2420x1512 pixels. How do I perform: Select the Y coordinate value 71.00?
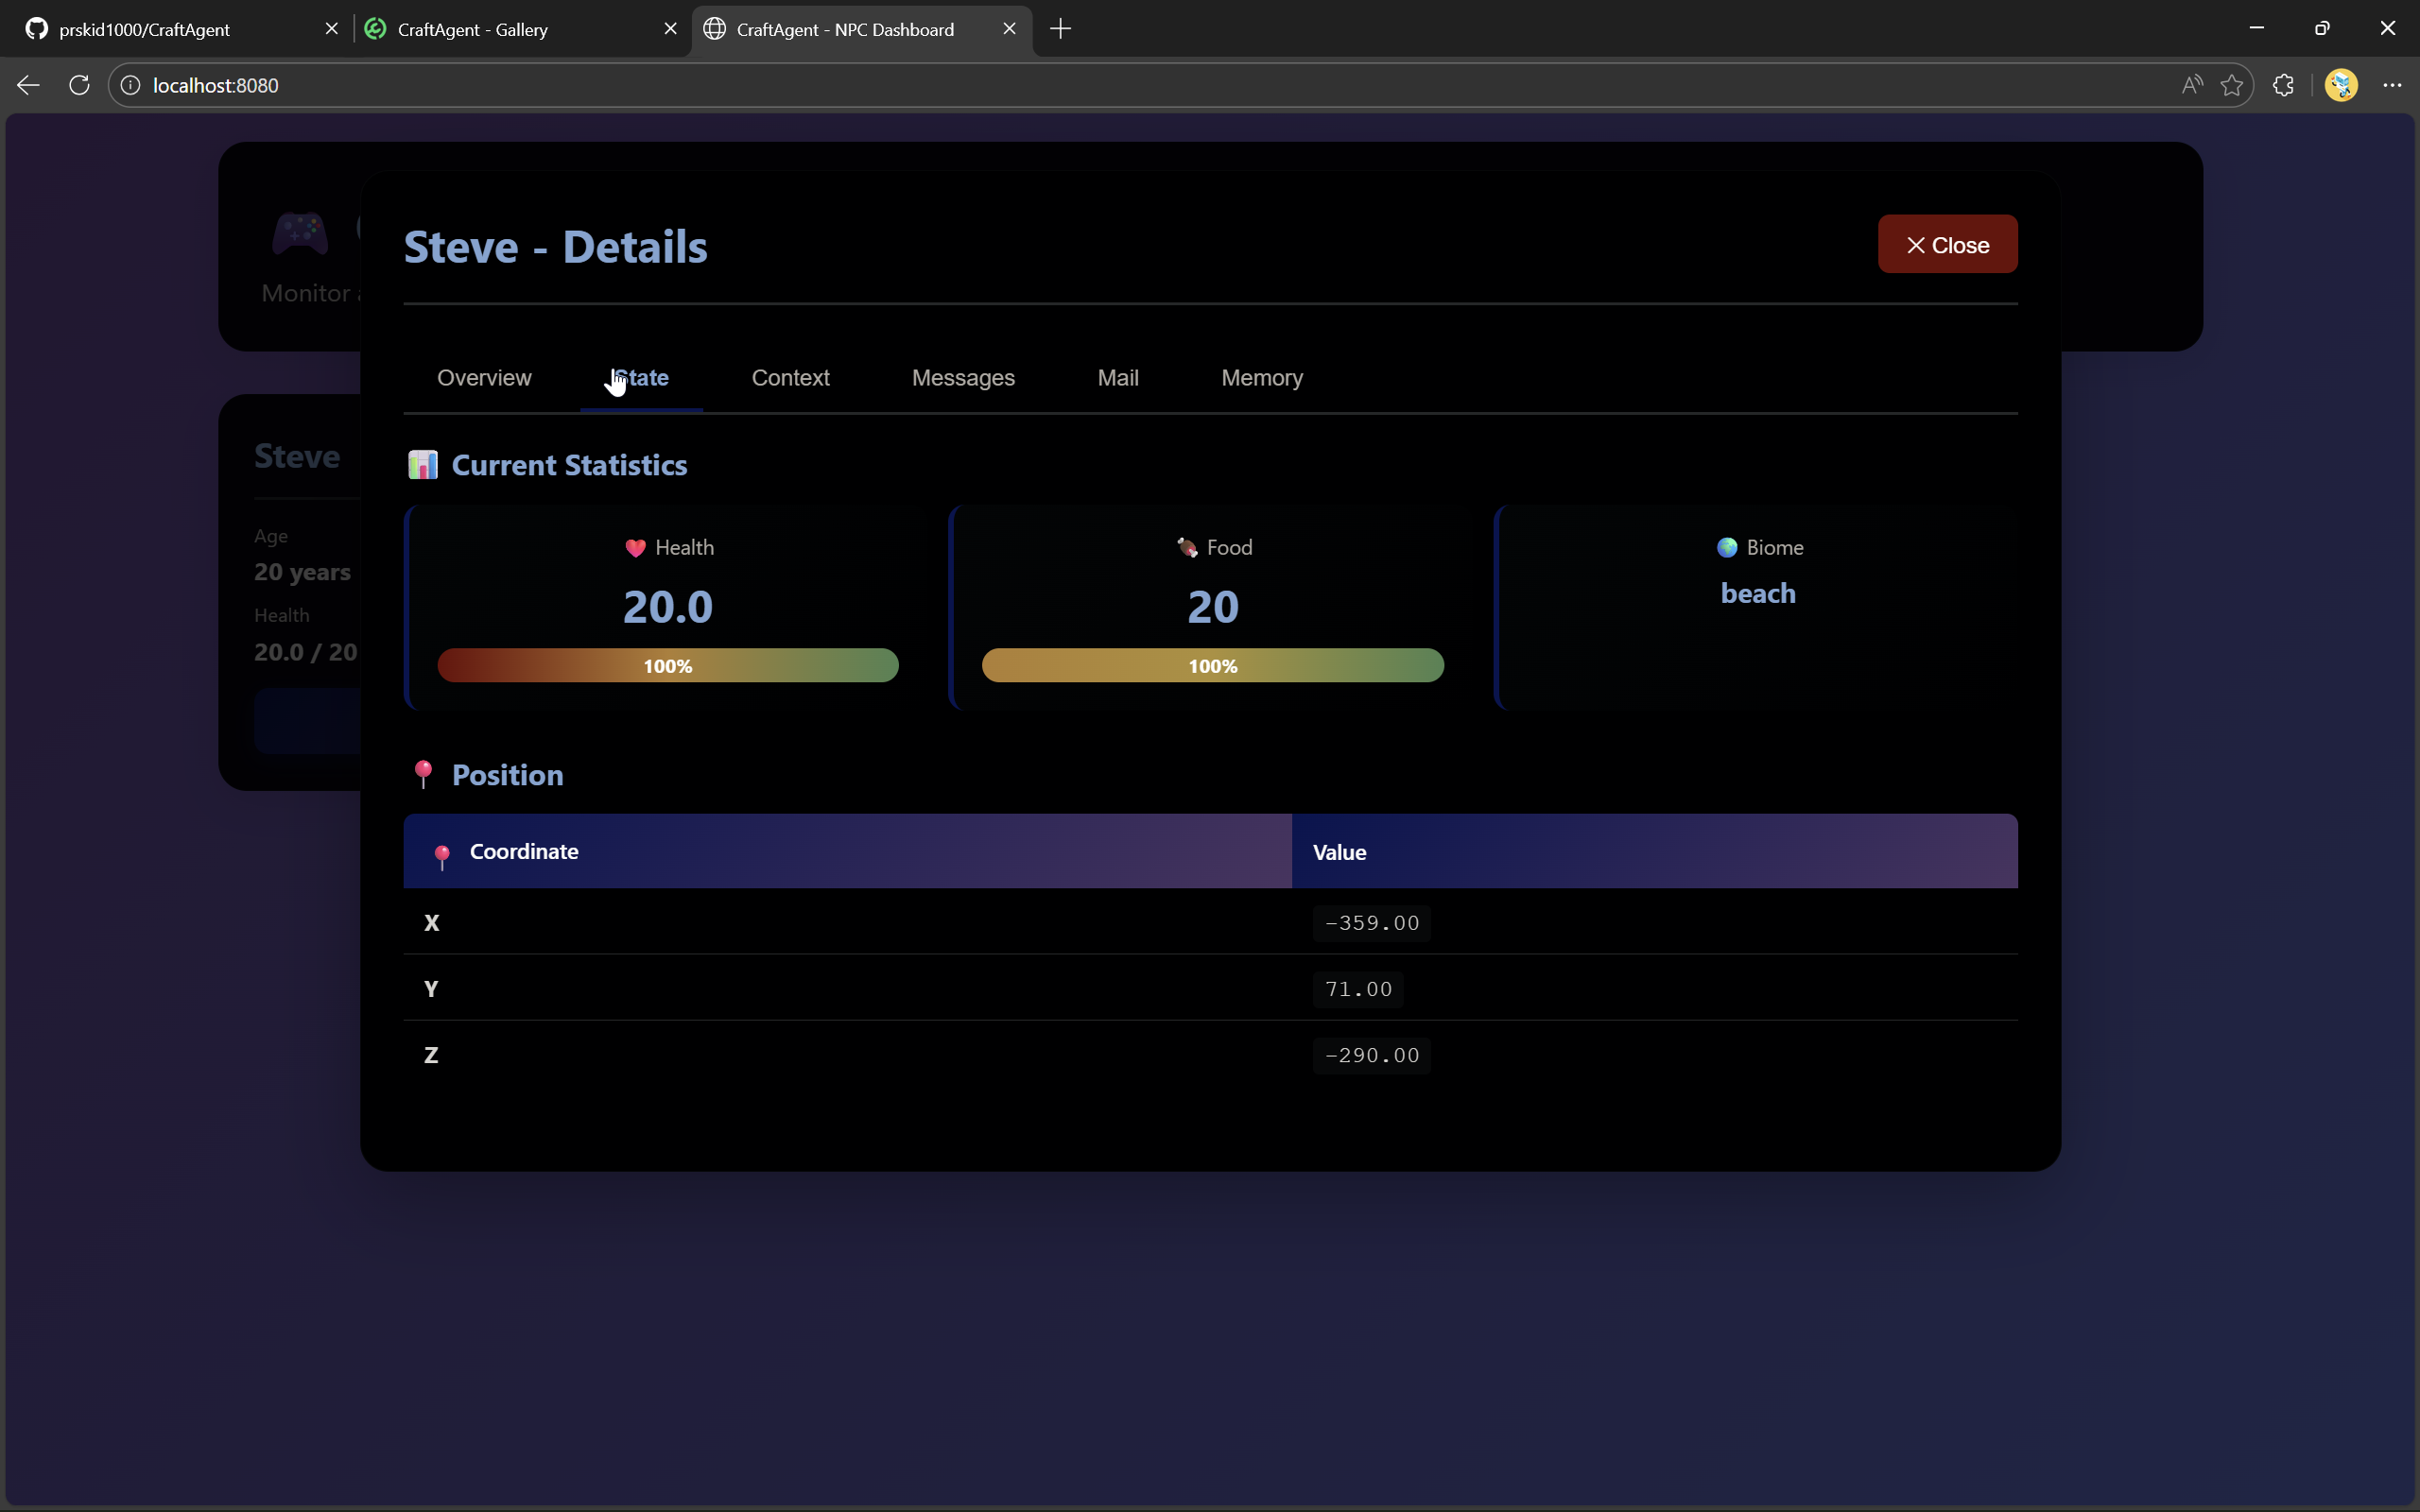click(x=1358, y=989)
